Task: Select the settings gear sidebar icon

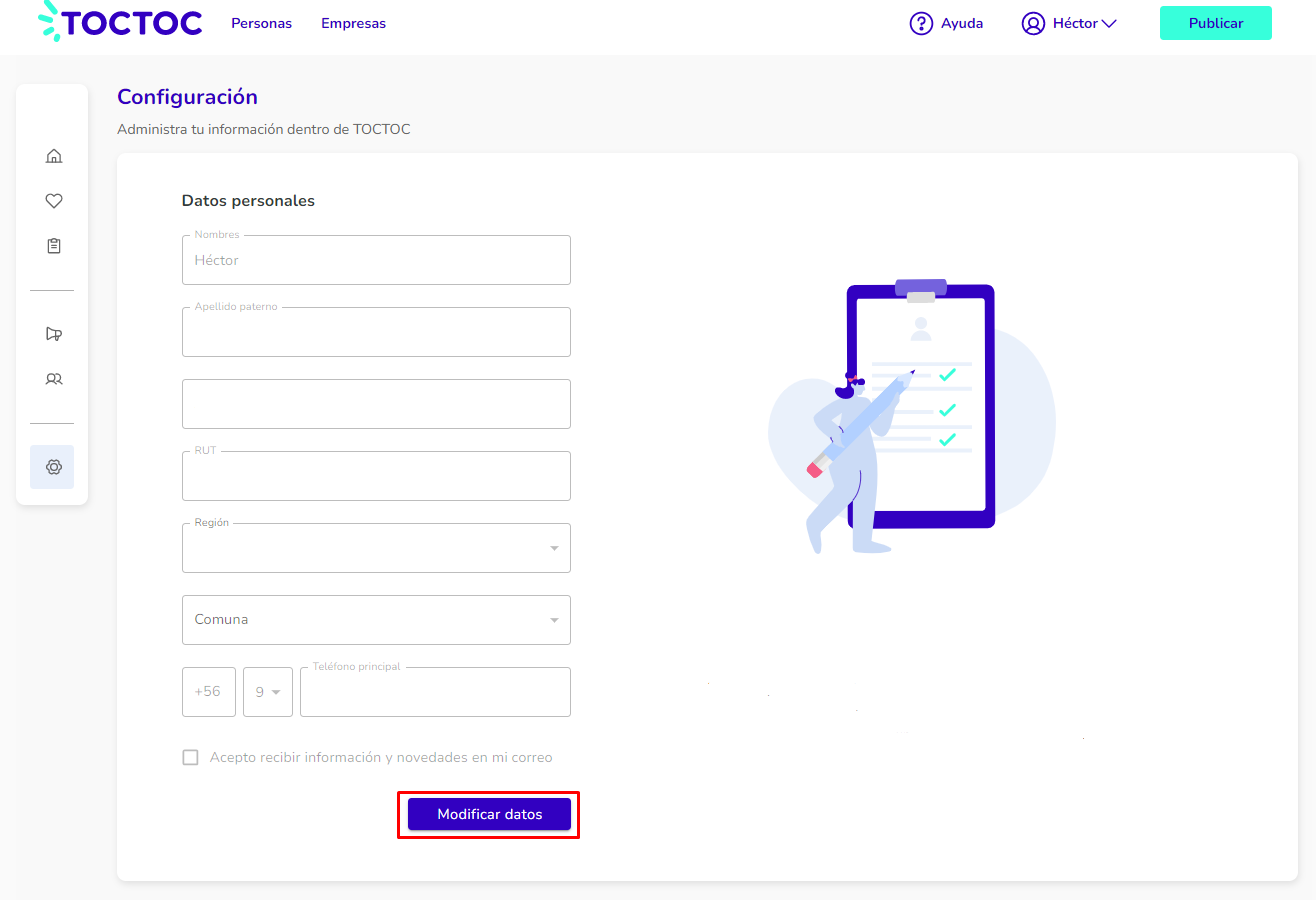Action: [52, 467]
